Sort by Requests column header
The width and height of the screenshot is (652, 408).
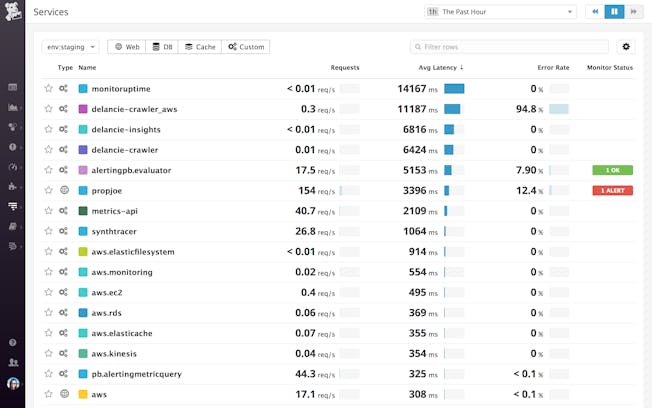coord(345,67)
